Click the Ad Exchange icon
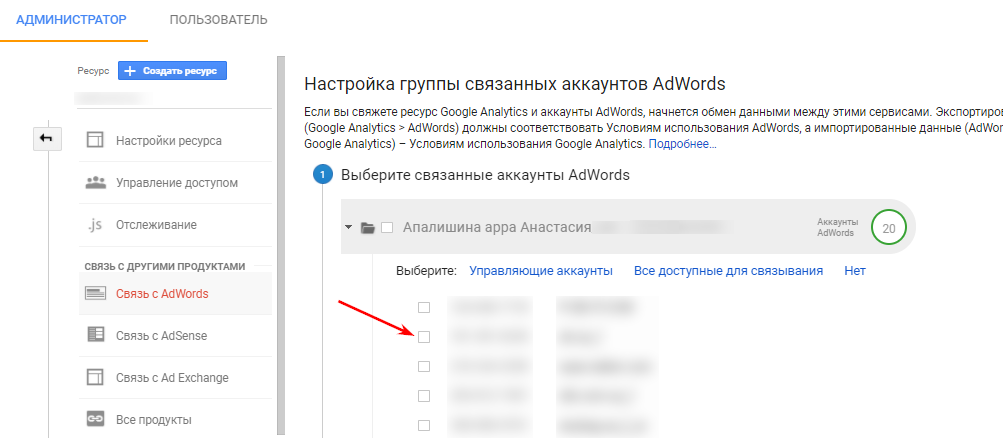The width and height of the screenshot is (1003, 438). point(95,377)
